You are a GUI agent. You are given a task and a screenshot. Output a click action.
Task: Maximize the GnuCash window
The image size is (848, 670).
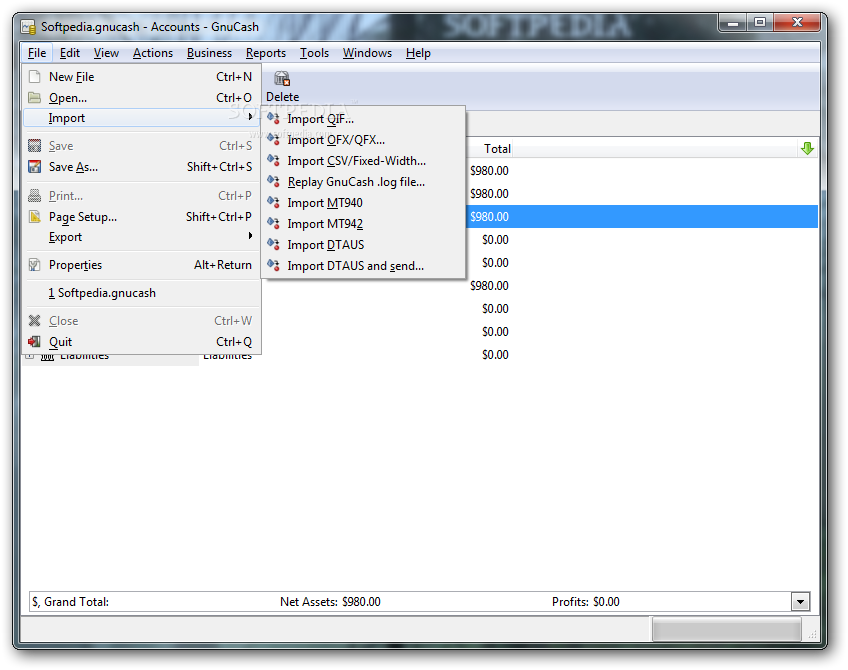click(760, 22)
